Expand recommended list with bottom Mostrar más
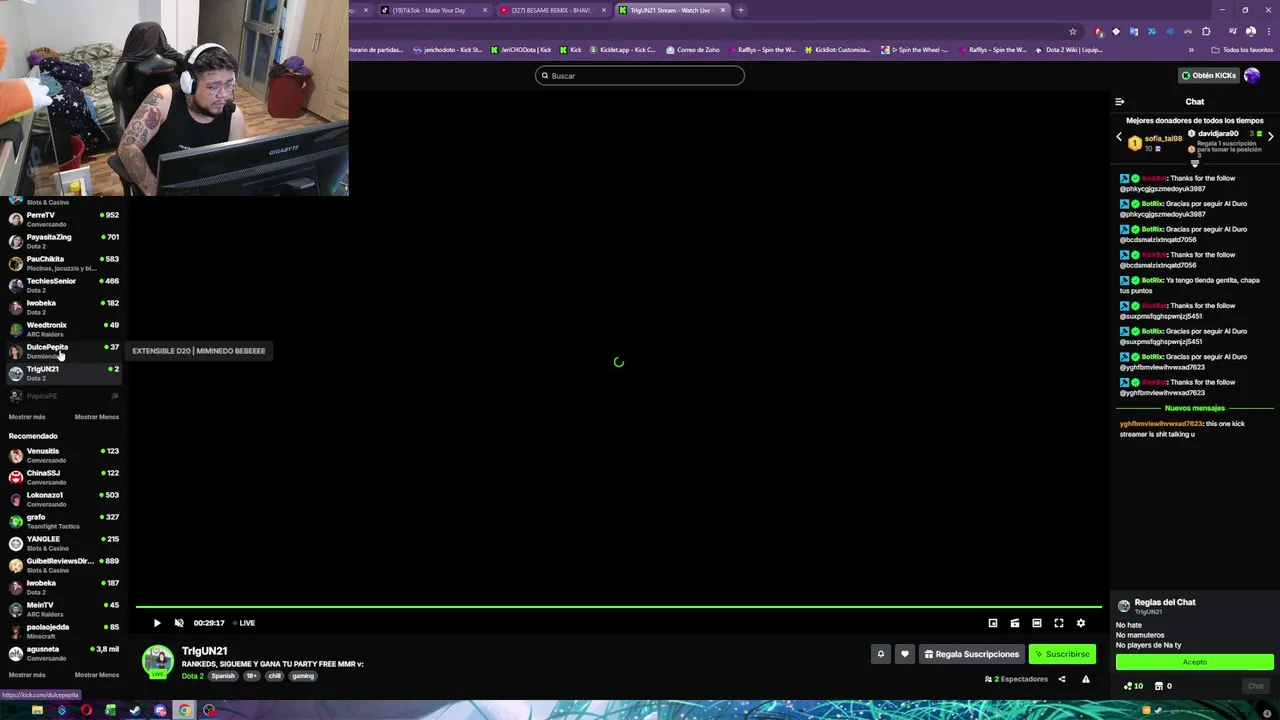This screenshot has width=1280, height=720. tap(27, 675)
